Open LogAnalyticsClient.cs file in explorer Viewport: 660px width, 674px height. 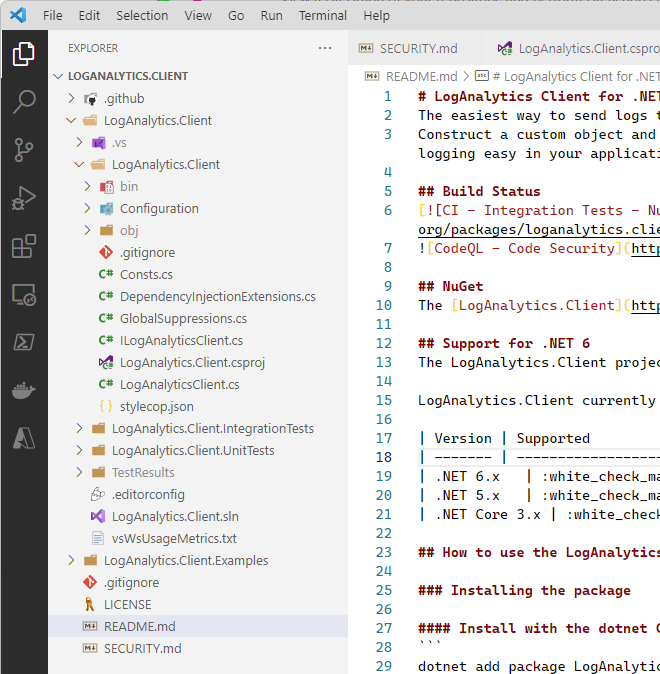[179, 385]
